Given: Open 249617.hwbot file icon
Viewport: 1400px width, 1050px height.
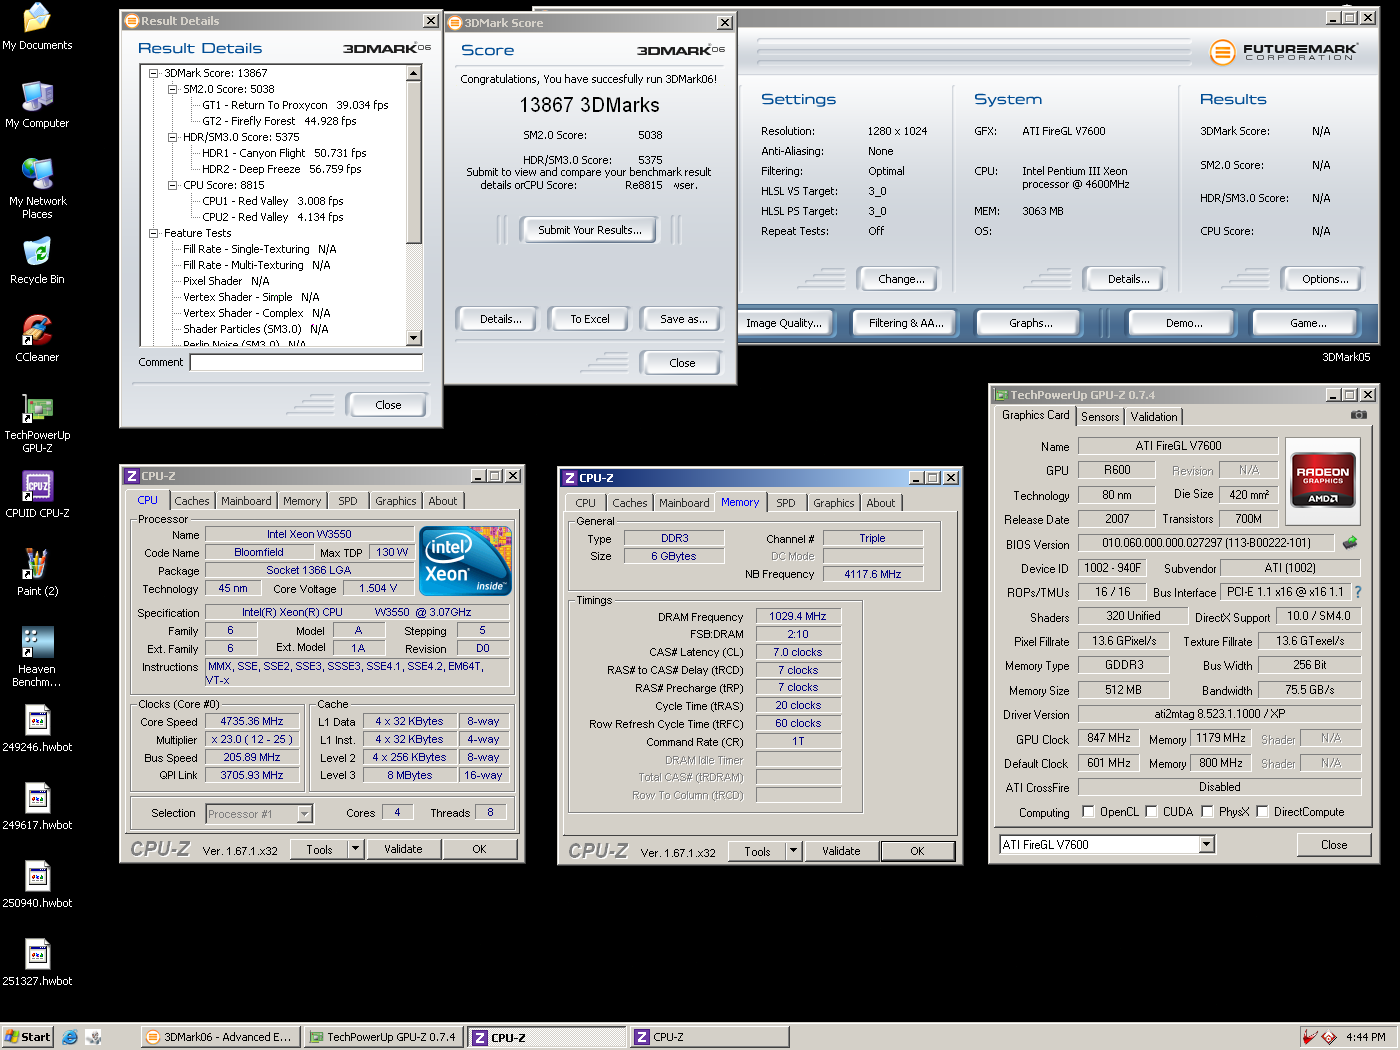Looking at the screenshot, I should click(37, 807).
